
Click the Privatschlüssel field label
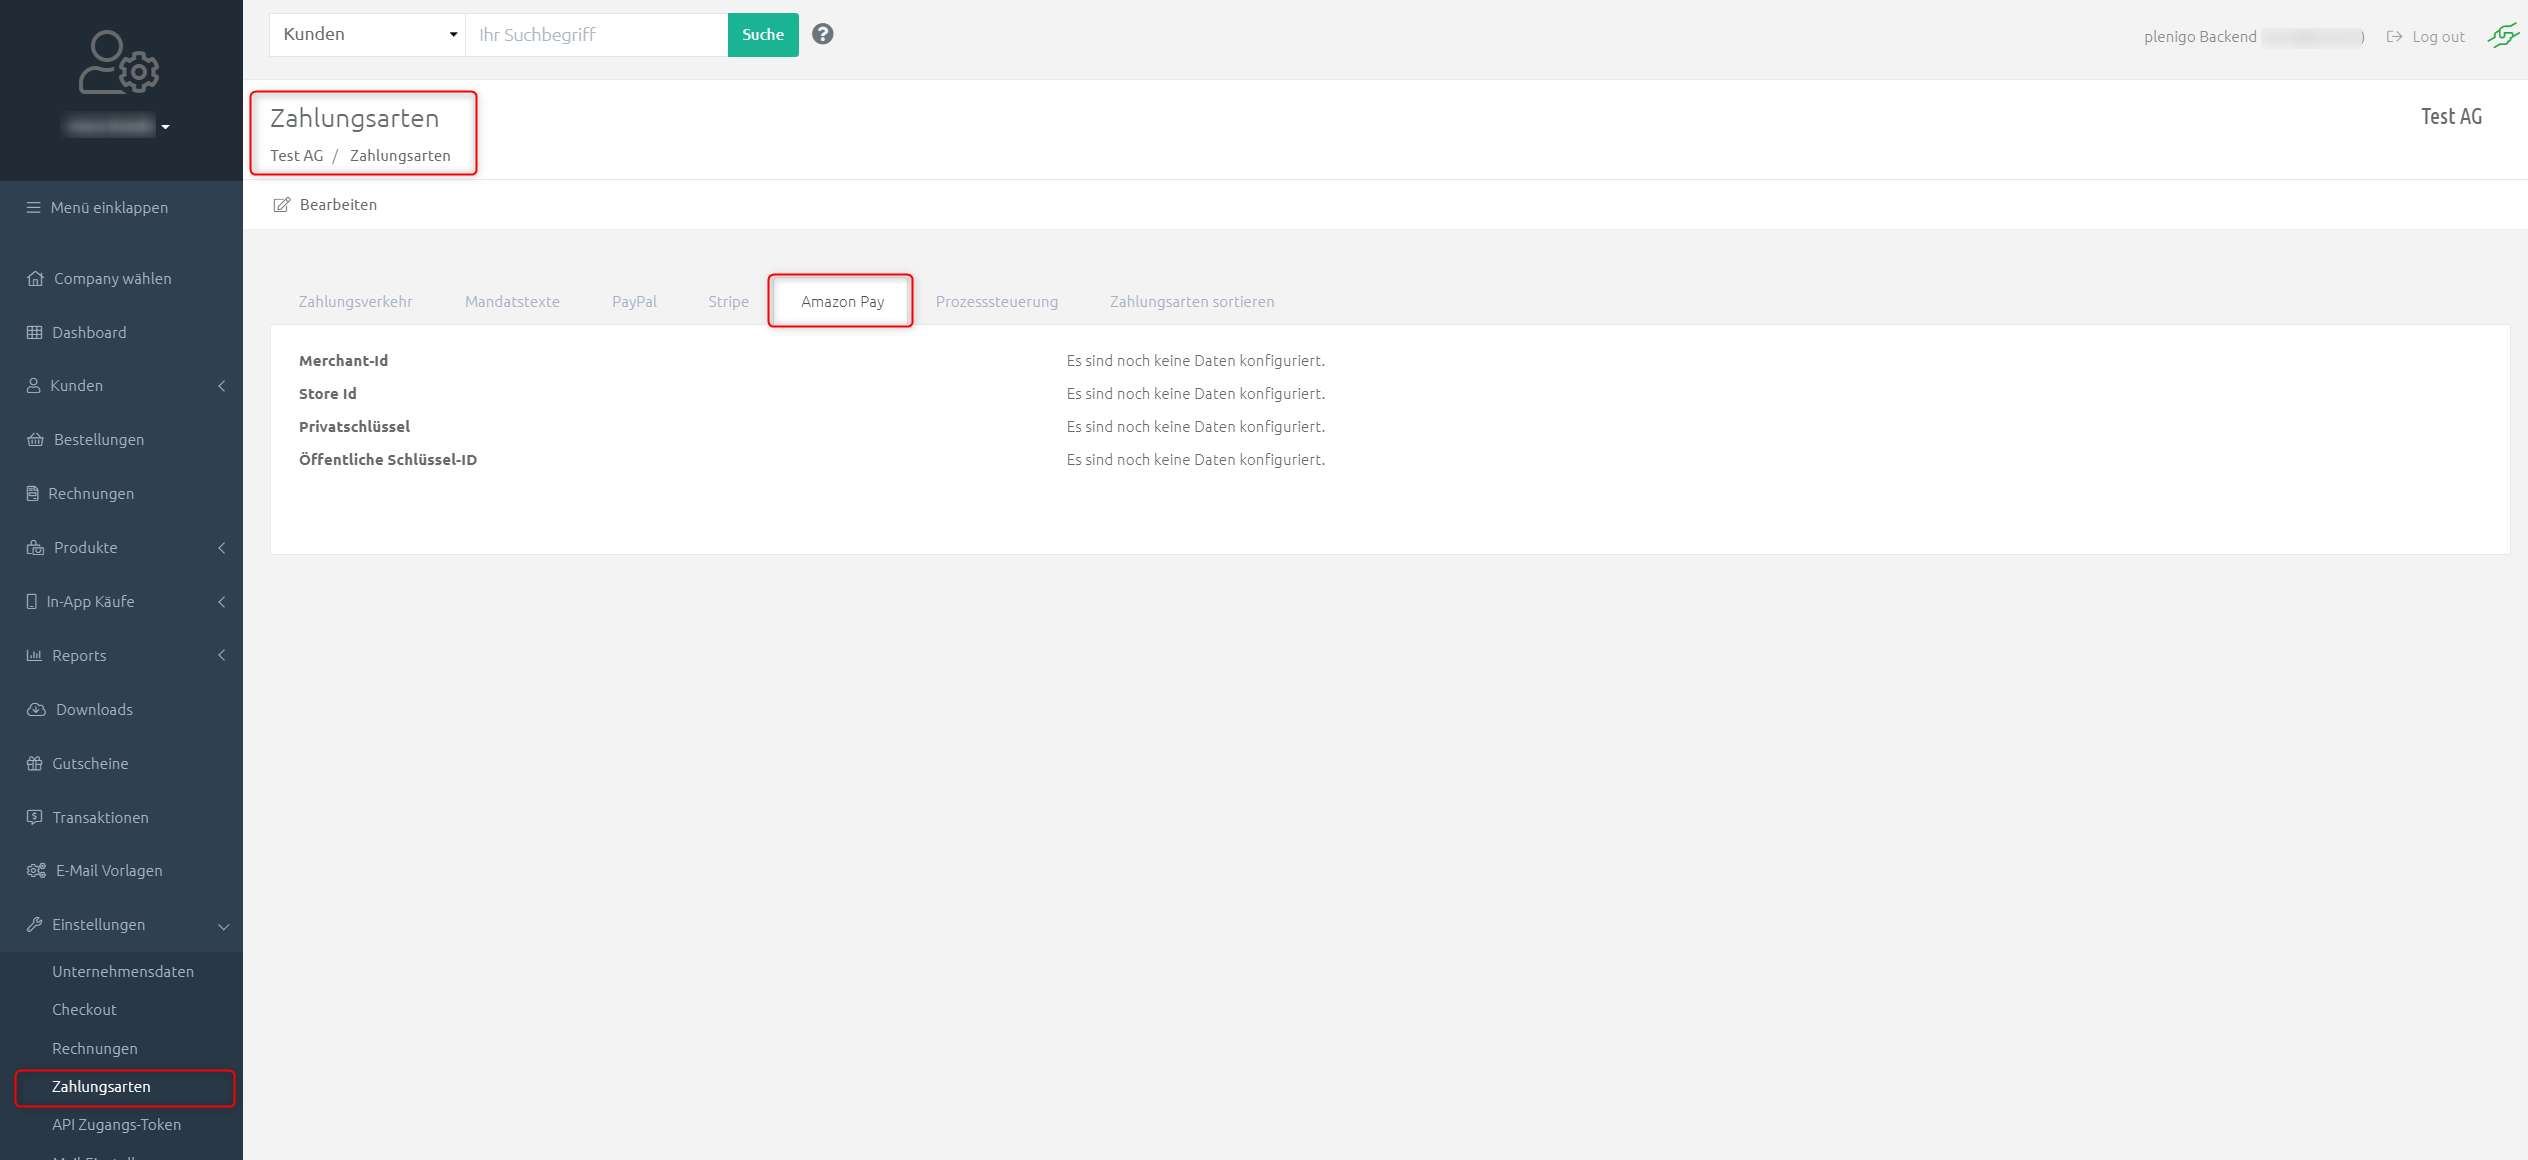point(354,427)
